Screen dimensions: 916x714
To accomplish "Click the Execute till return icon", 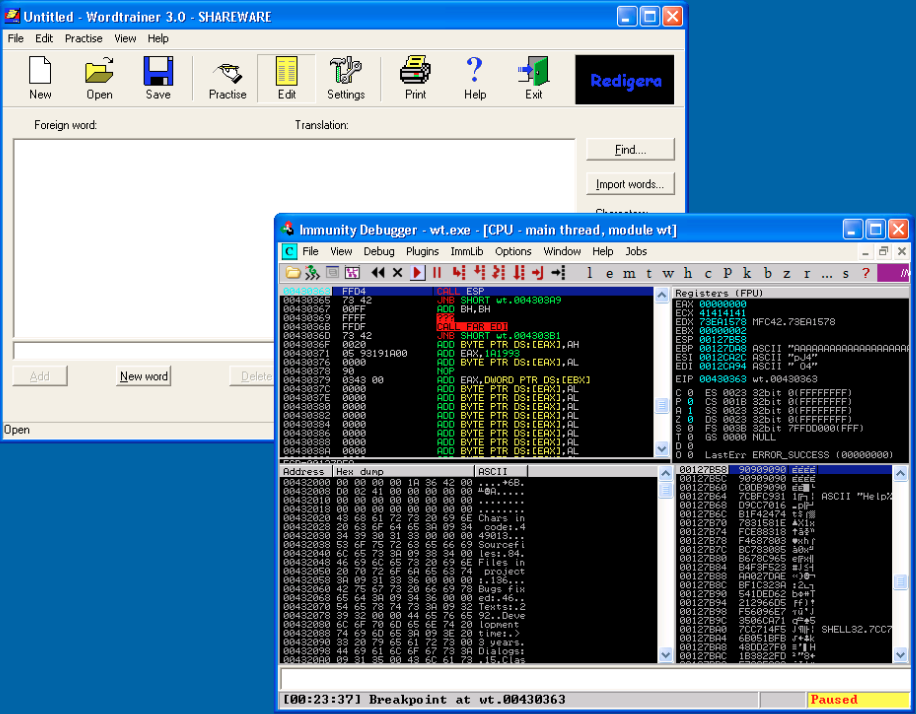I will click(x=538, y=273).
